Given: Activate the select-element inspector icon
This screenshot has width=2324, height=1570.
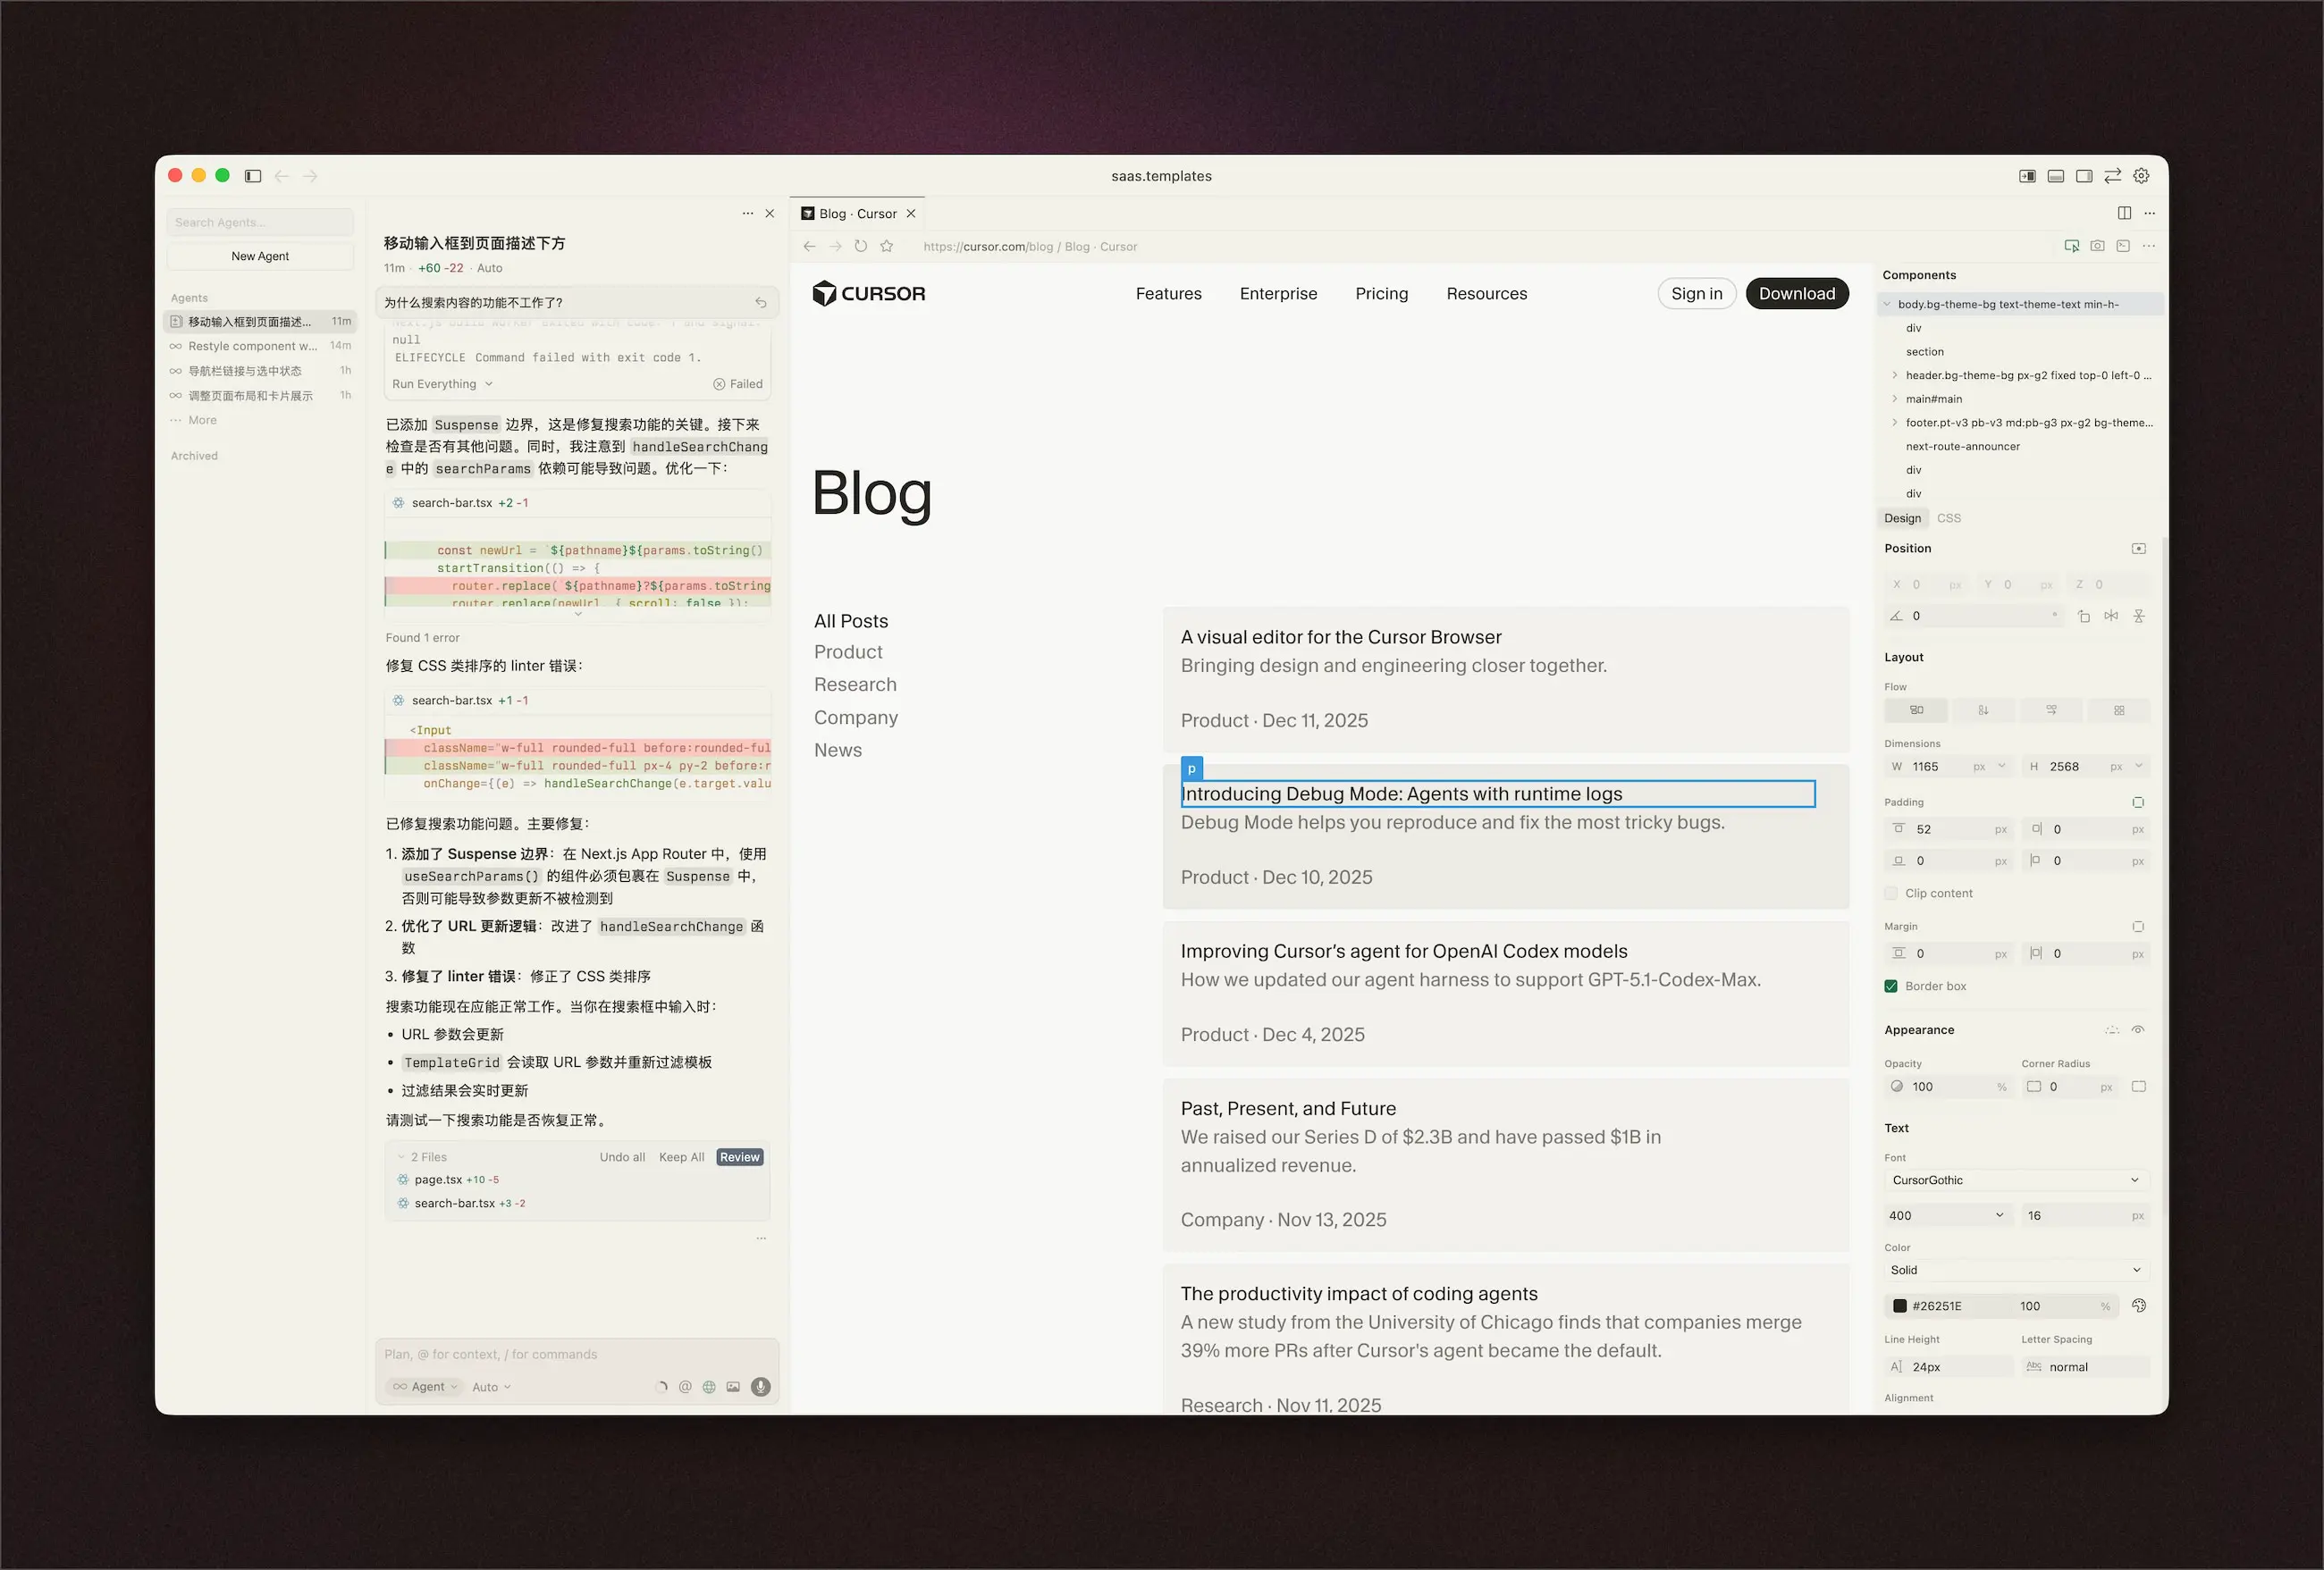Looking at the screenshot, I should 2071,246.
